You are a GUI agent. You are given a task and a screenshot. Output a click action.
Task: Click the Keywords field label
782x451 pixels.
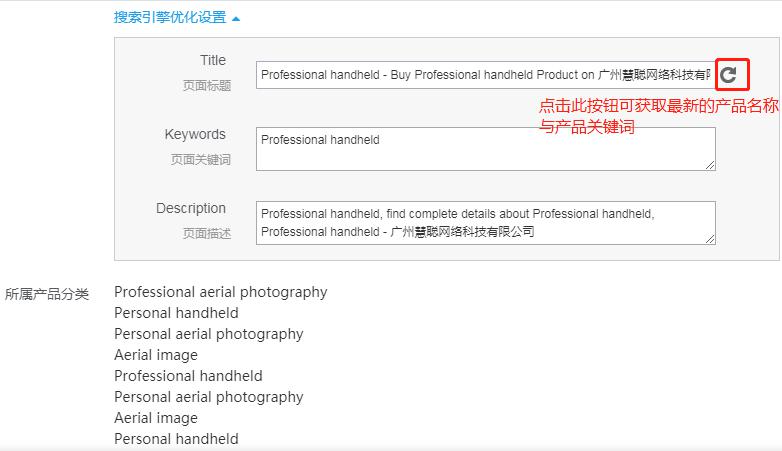[196, 135]
